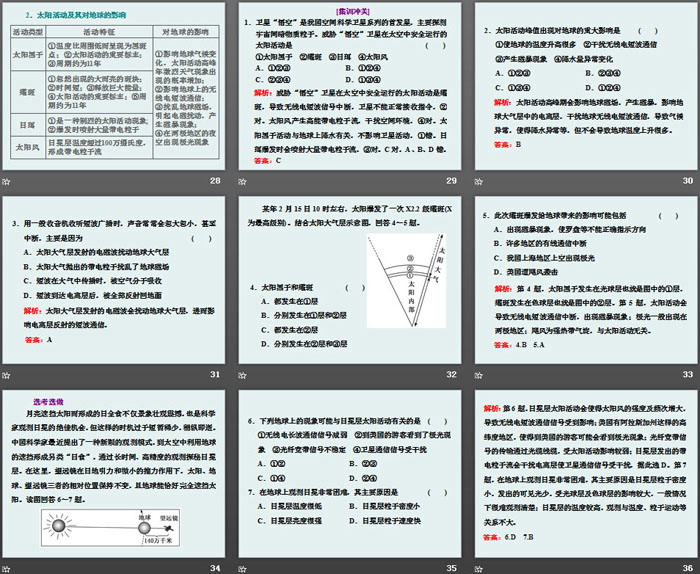Select slide 34 thumbnail with eclipse diagram
The image size is (700, 574).
114,474
